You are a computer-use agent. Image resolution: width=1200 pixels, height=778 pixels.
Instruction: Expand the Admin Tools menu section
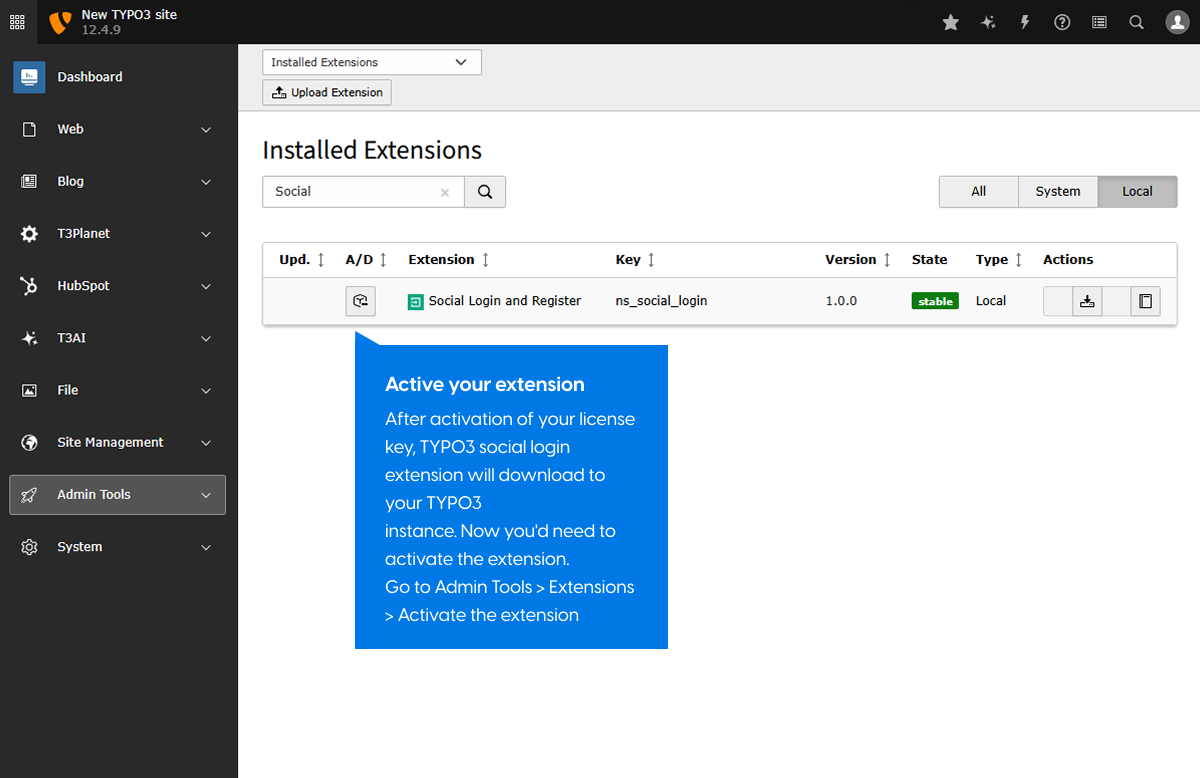[x=117, y=495]
